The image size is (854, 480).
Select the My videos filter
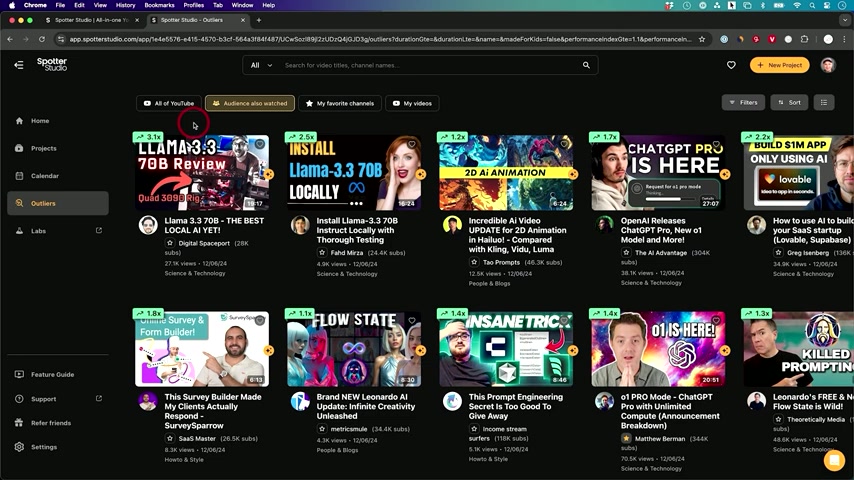point(412,104)
